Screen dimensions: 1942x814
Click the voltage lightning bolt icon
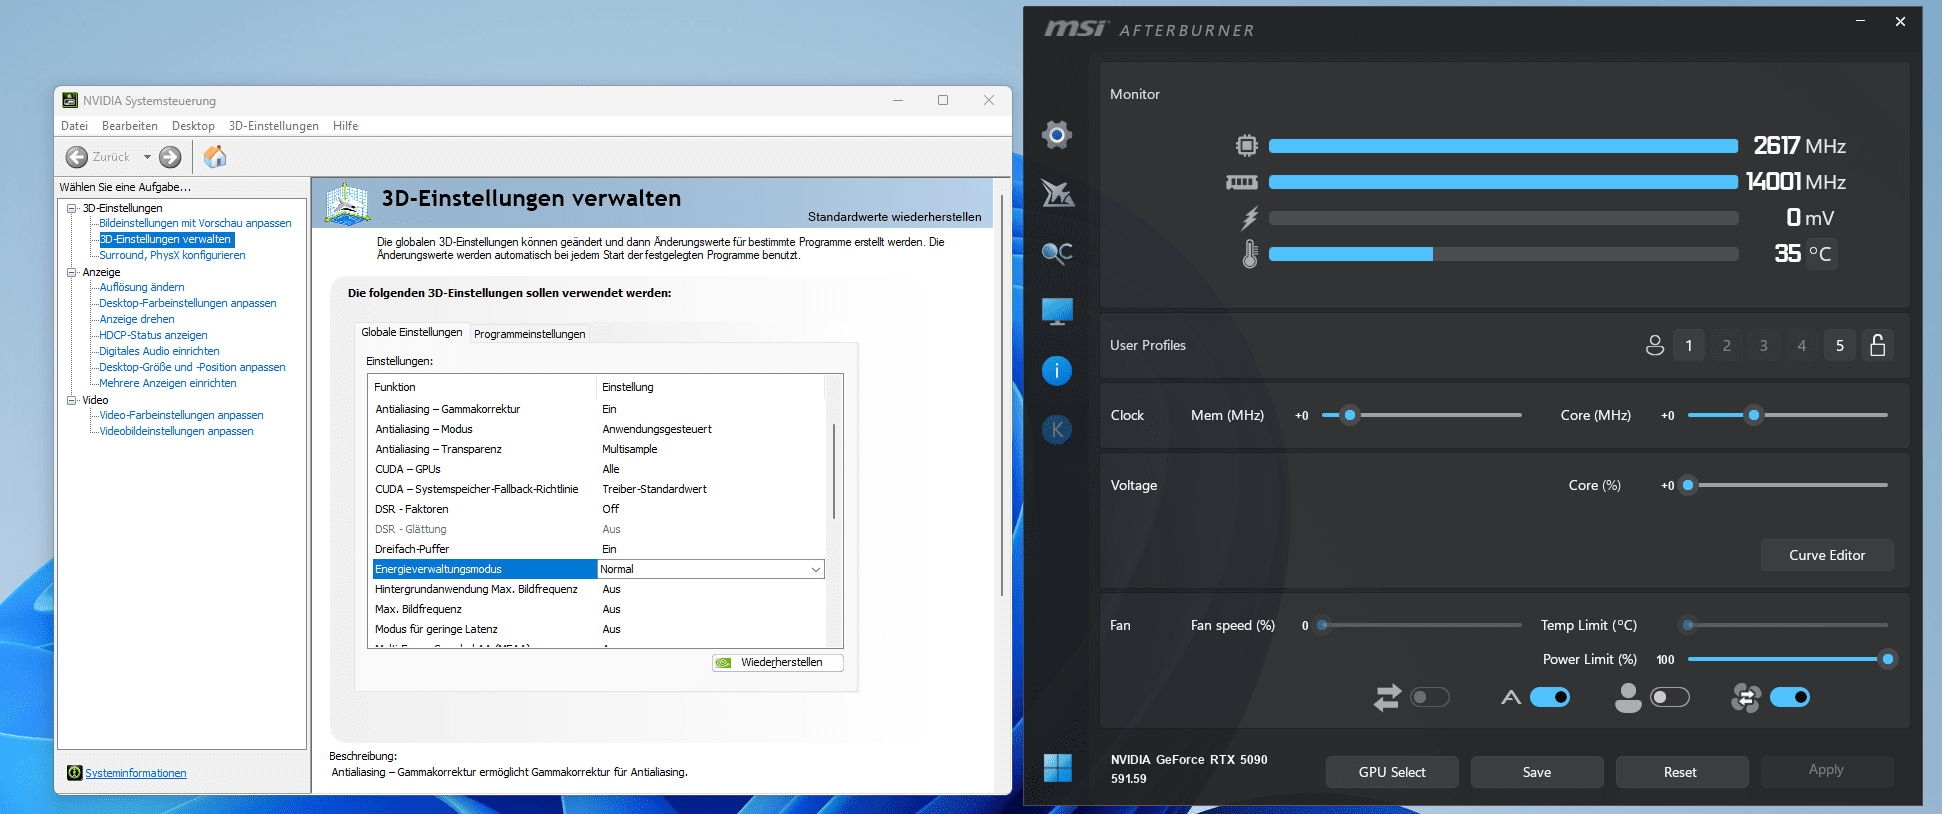tap(1249, 218)
